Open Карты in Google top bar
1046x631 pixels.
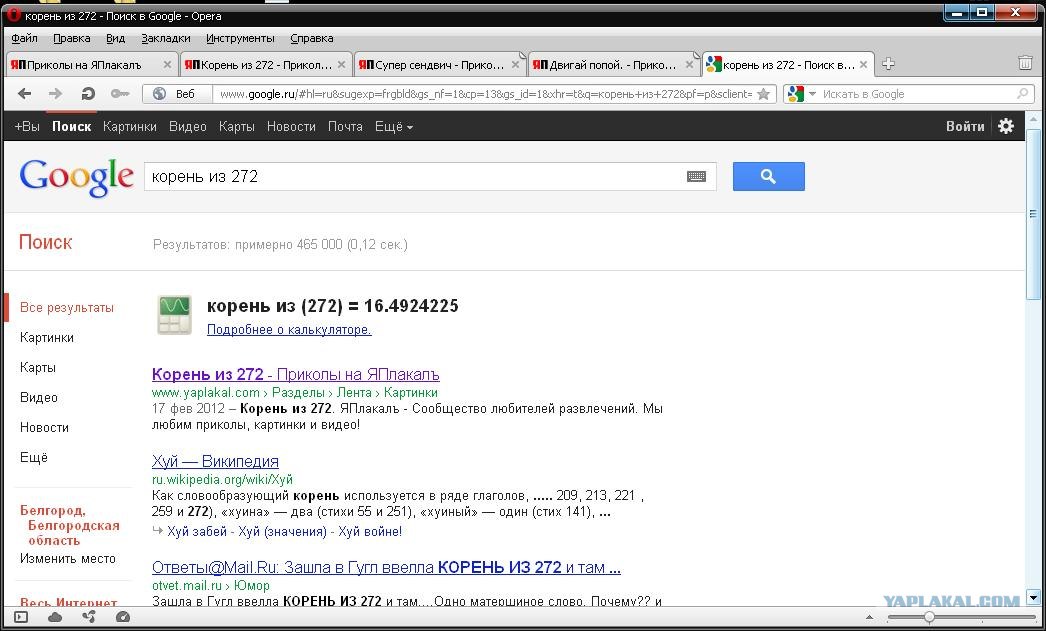click(237, 126)
